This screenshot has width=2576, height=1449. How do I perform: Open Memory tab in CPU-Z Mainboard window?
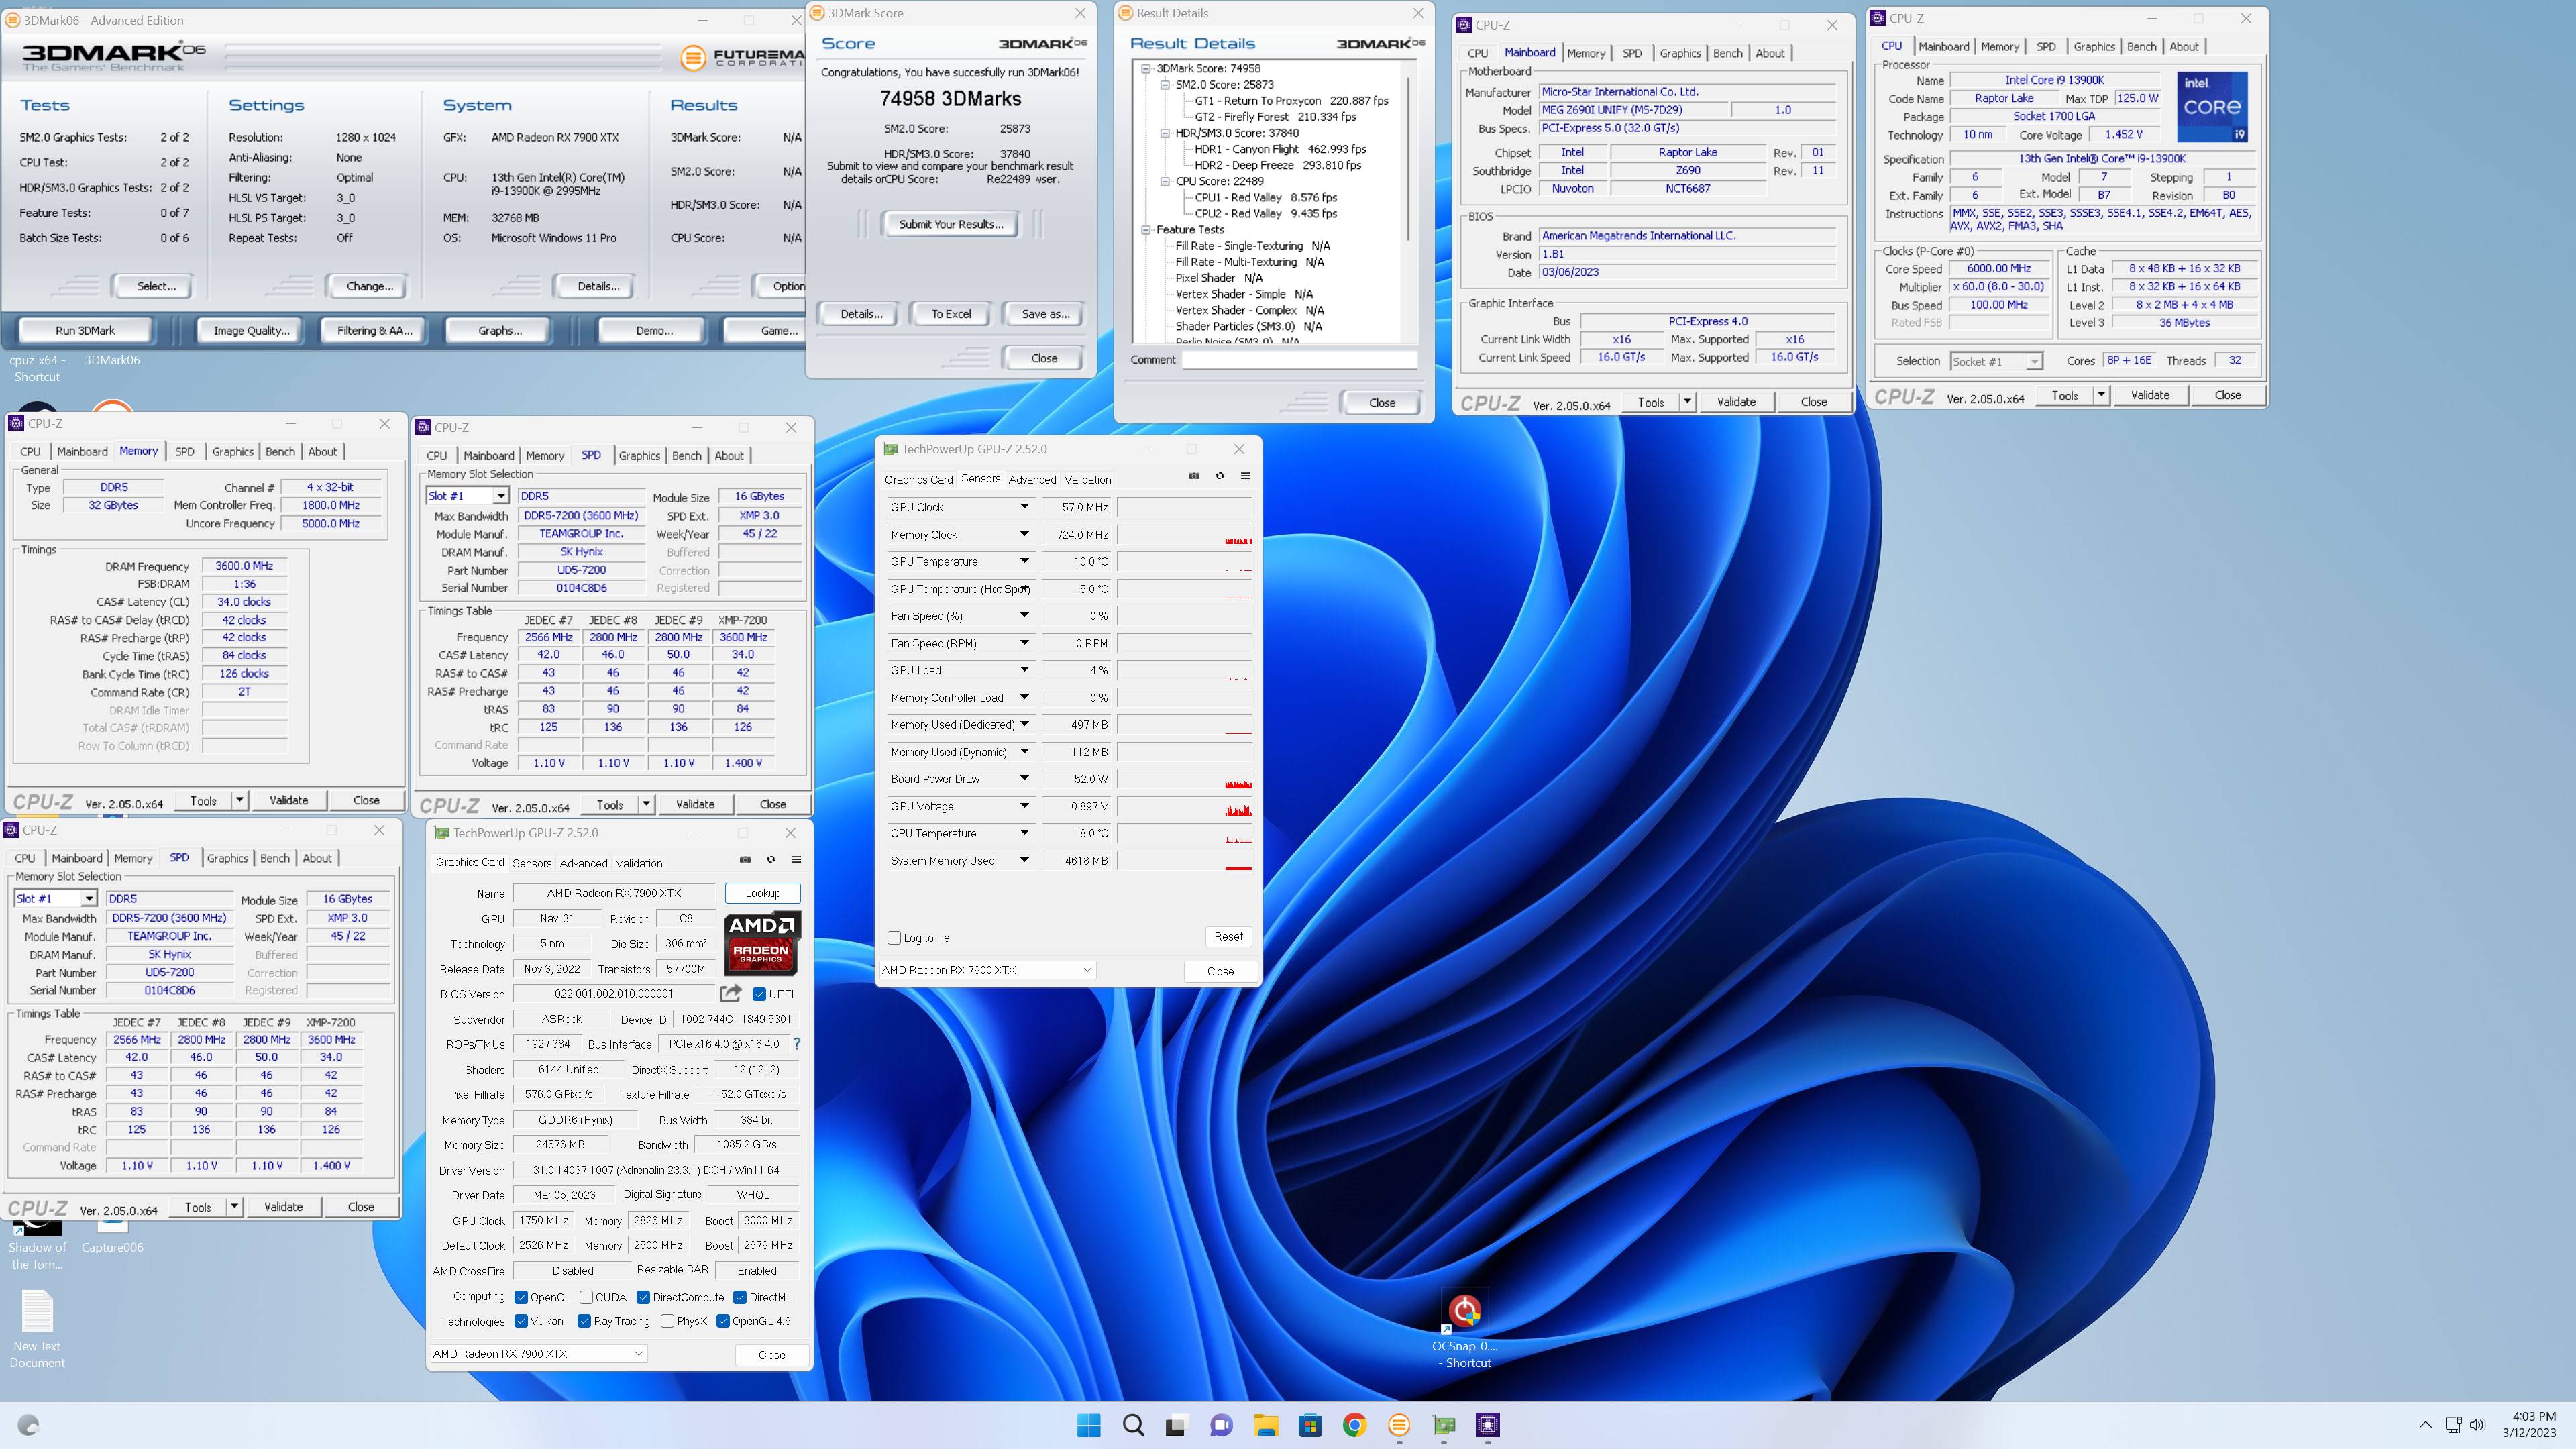pyautogui.click(x=1586, y=54)
